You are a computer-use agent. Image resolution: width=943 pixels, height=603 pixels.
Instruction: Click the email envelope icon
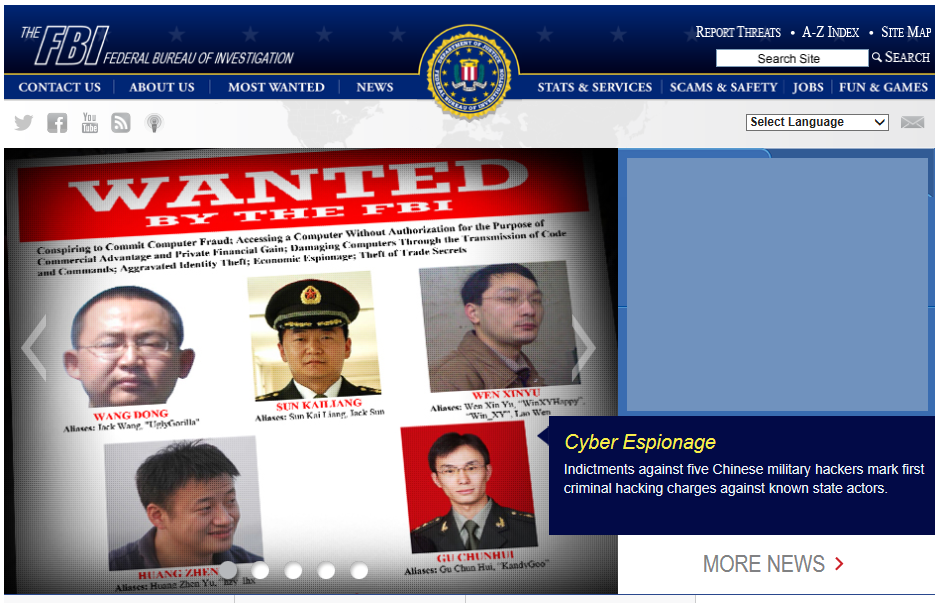[912, 123]
